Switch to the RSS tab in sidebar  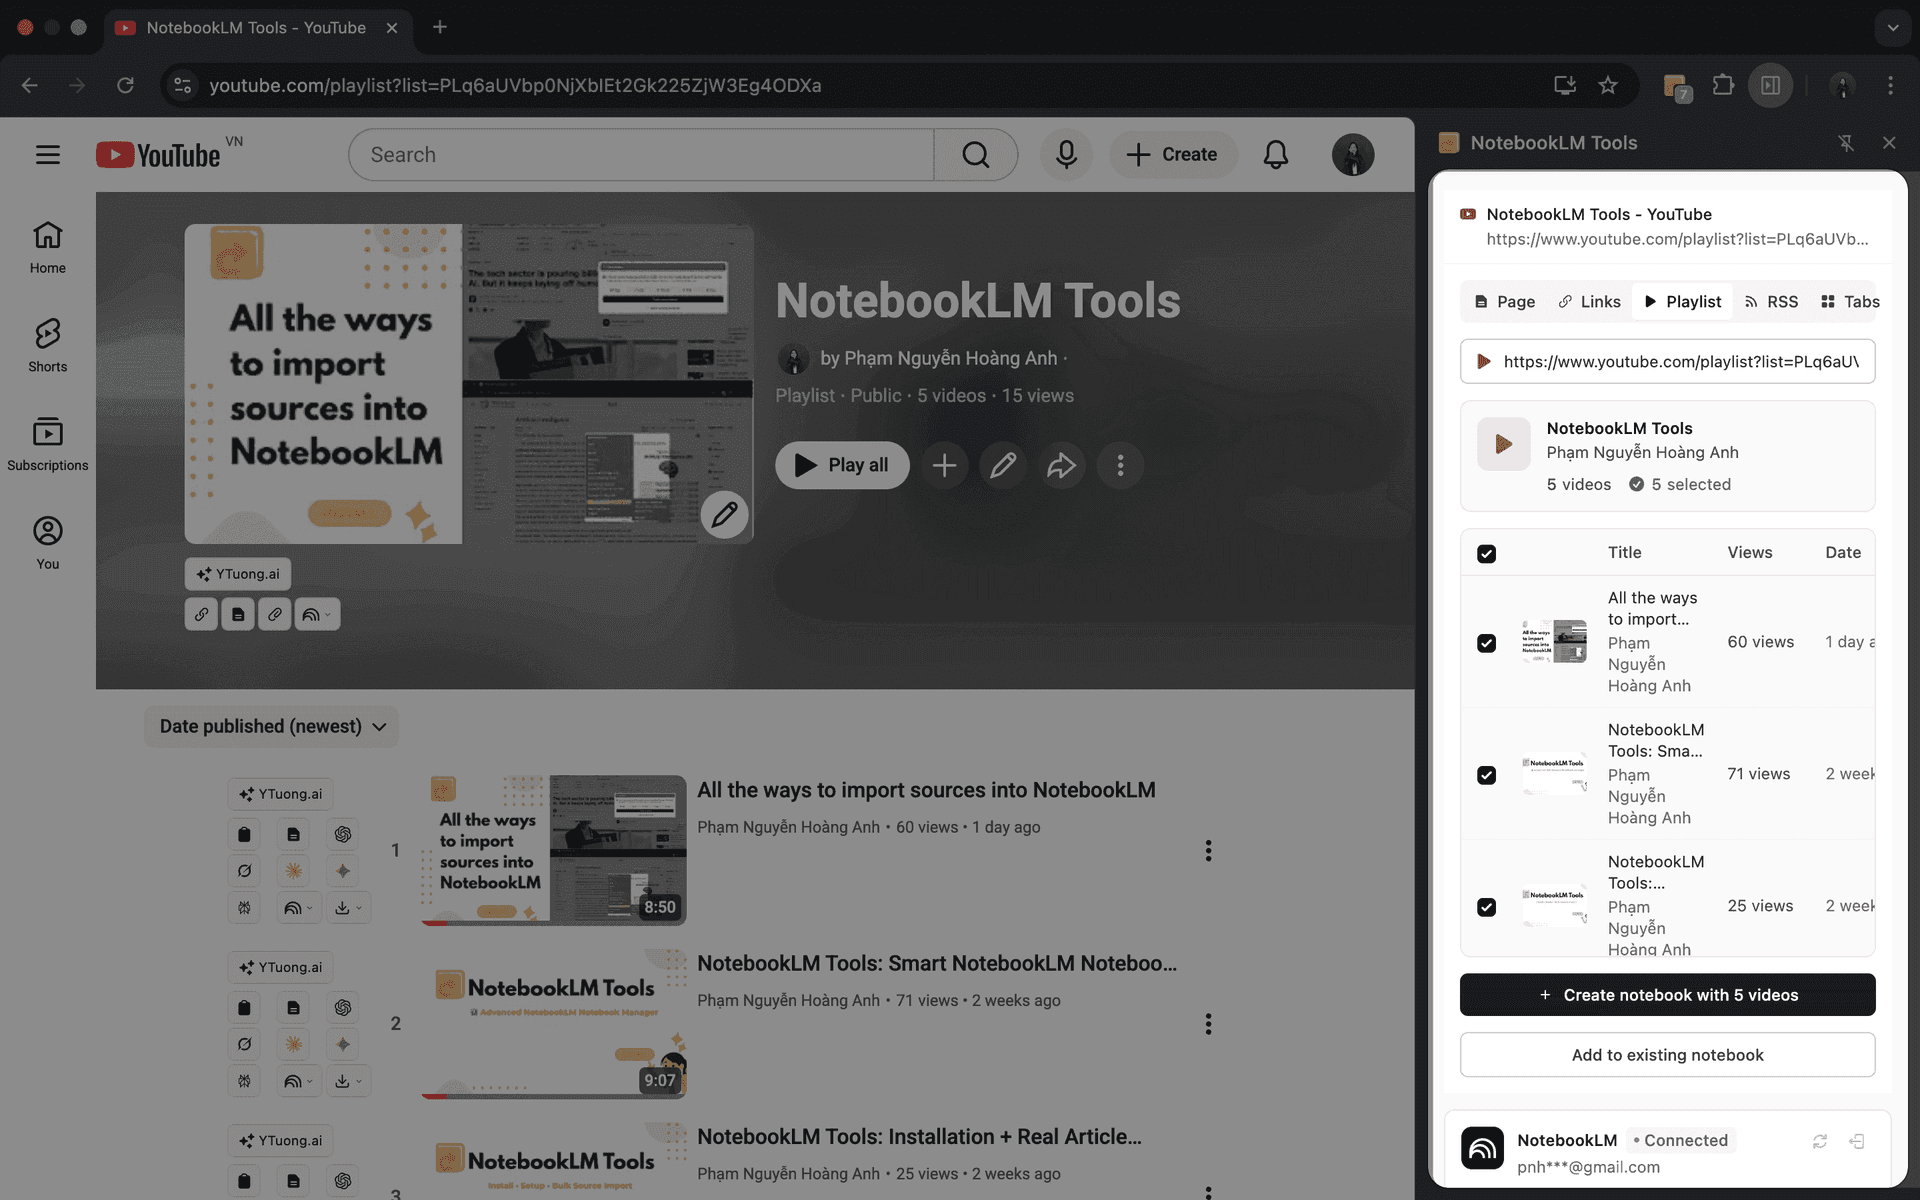(x=1771, y=301)
